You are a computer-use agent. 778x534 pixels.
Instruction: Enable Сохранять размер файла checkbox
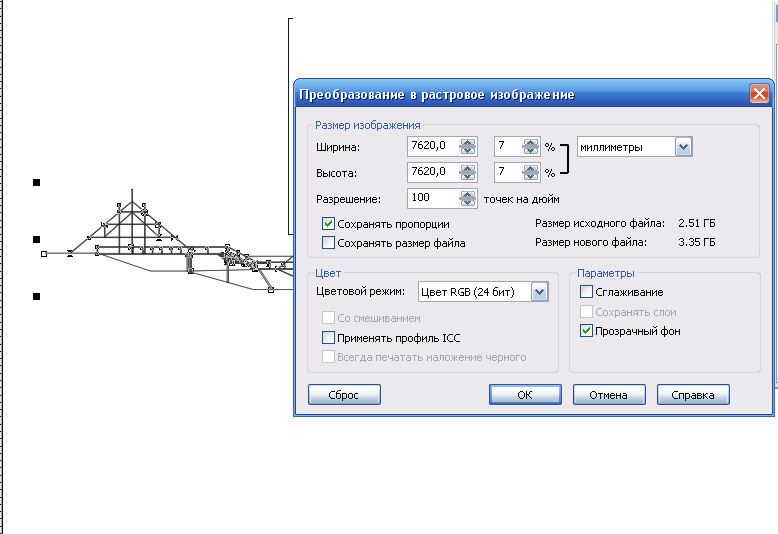coord(328,243)
